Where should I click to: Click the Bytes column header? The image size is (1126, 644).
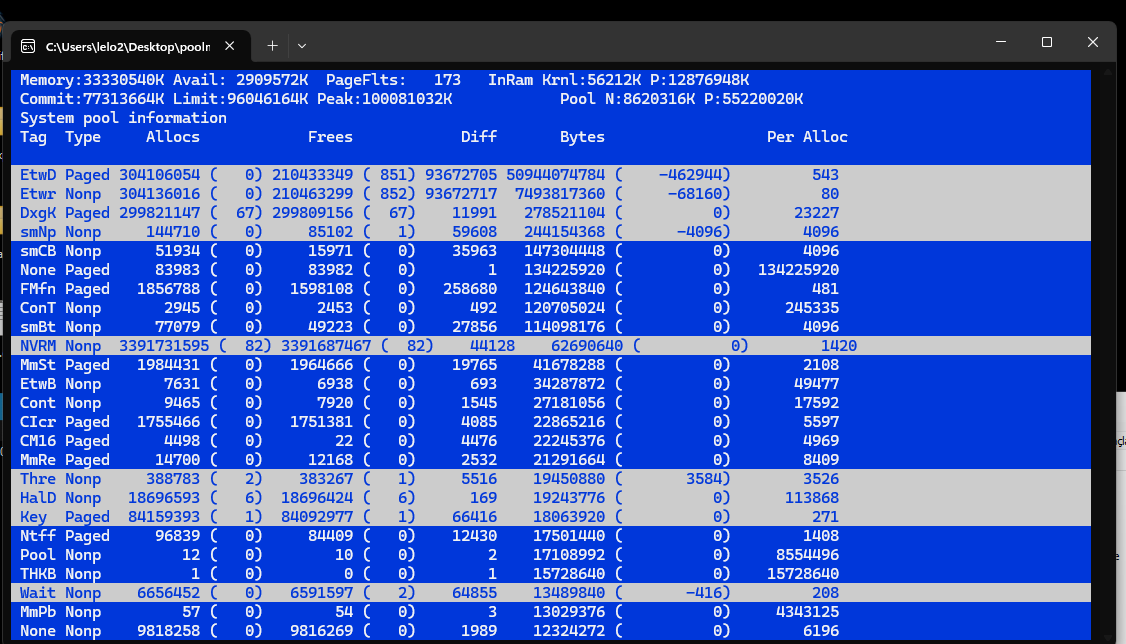tap(582, 137)
